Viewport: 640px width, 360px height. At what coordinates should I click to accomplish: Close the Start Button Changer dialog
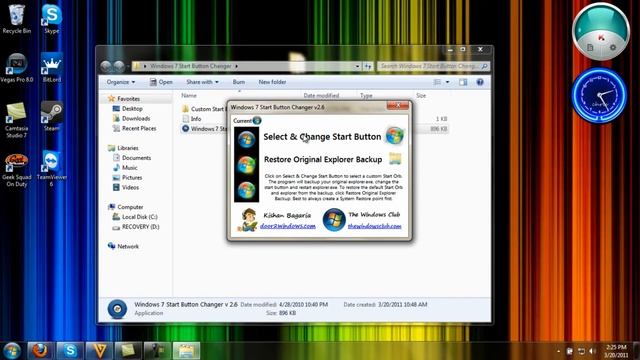point(398,105)
